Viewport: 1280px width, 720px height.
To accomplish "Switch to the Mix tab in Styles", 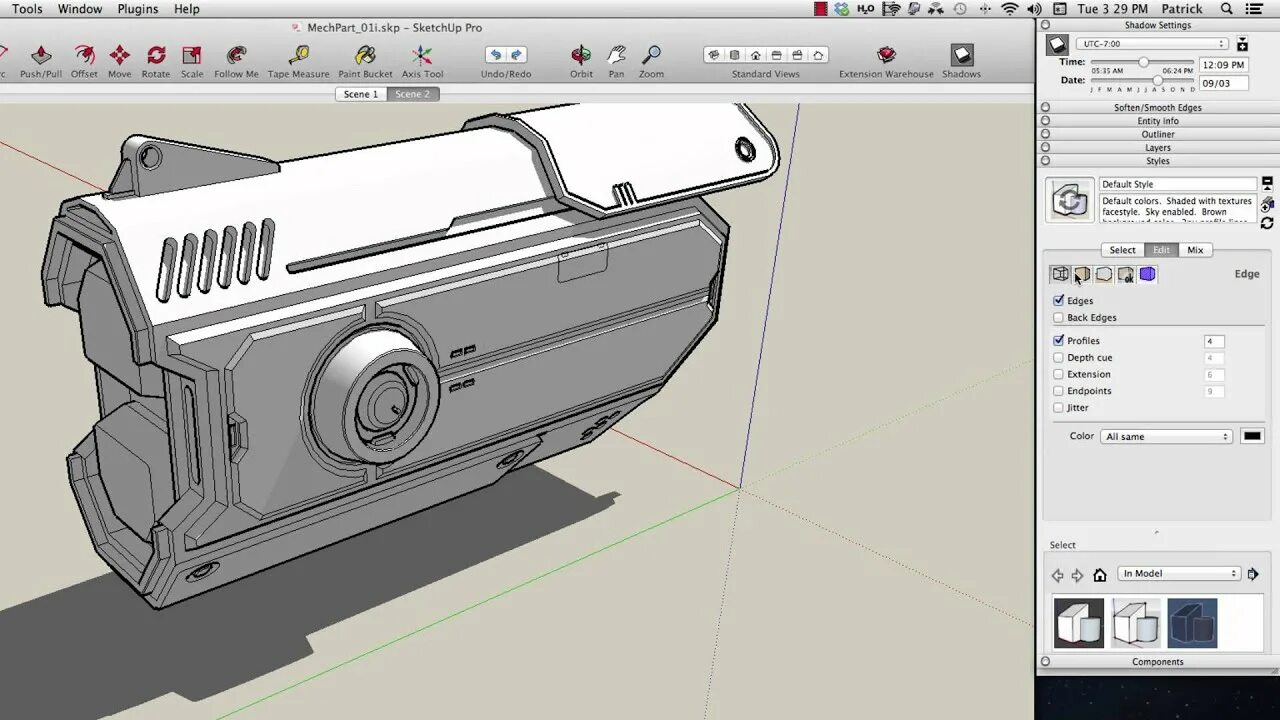I will click(x=1195, y=250).
